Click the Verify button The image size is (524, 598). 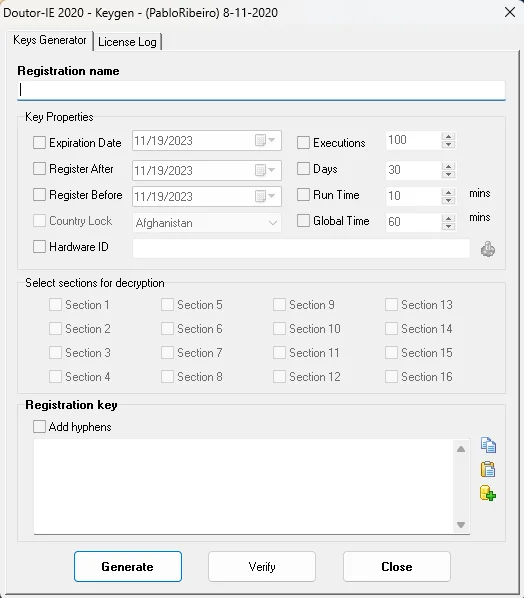pos(262,566)
